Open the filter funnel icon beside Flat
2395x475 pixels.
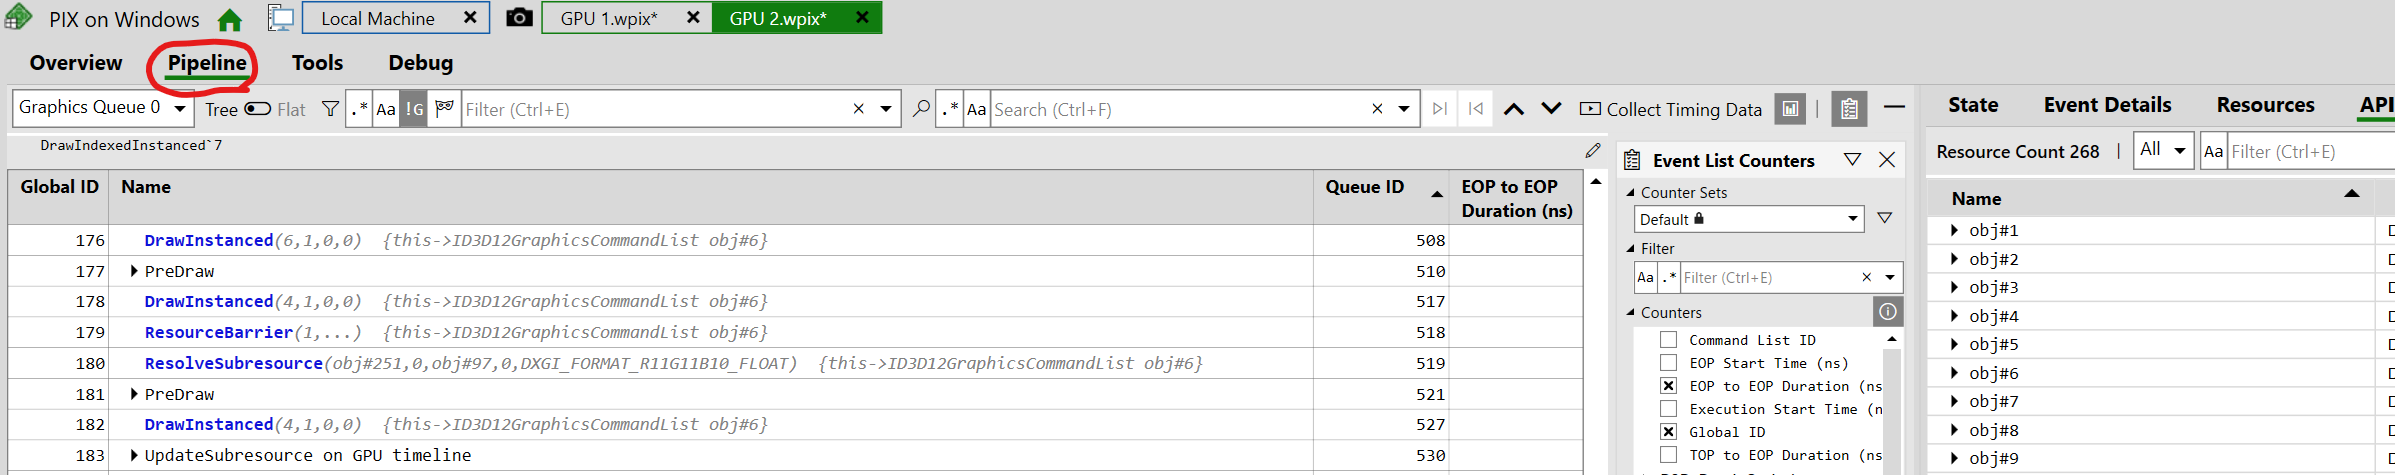(x=330, y=109)
